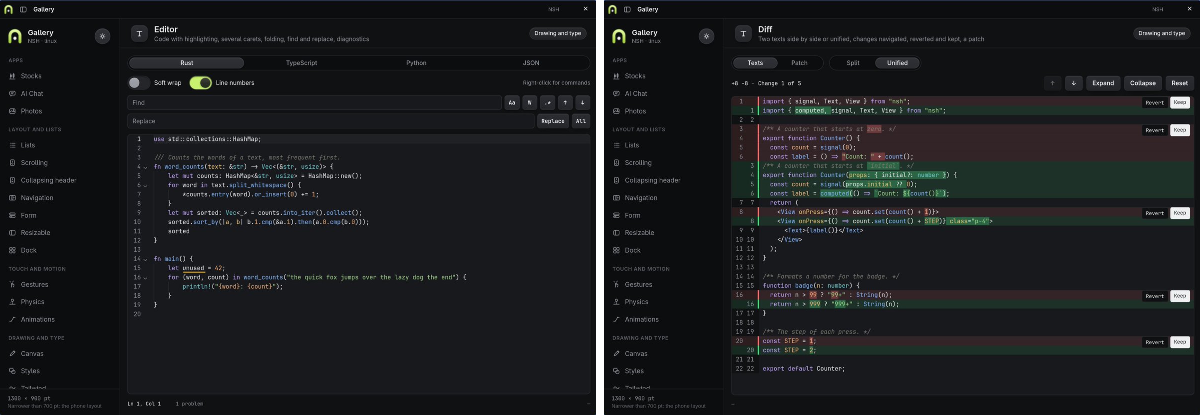Enable whole word (W) search option

click(529, 102)
